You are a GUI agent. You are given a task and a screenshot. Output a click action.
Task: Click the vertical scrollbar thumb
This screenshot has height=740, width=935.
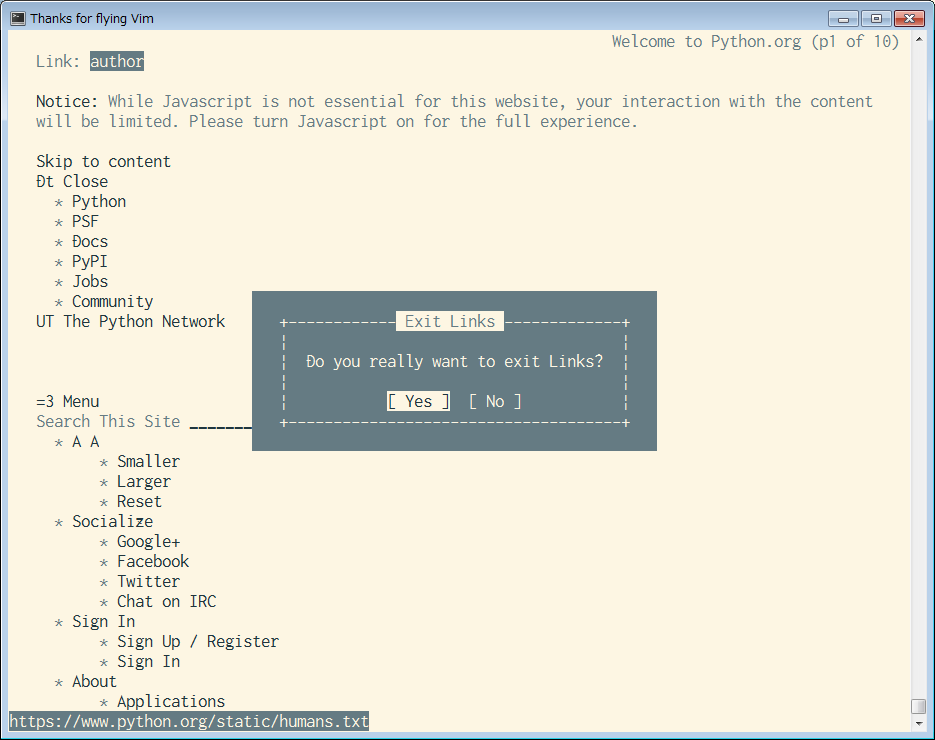pyautogui.click(x=918, y=705)
